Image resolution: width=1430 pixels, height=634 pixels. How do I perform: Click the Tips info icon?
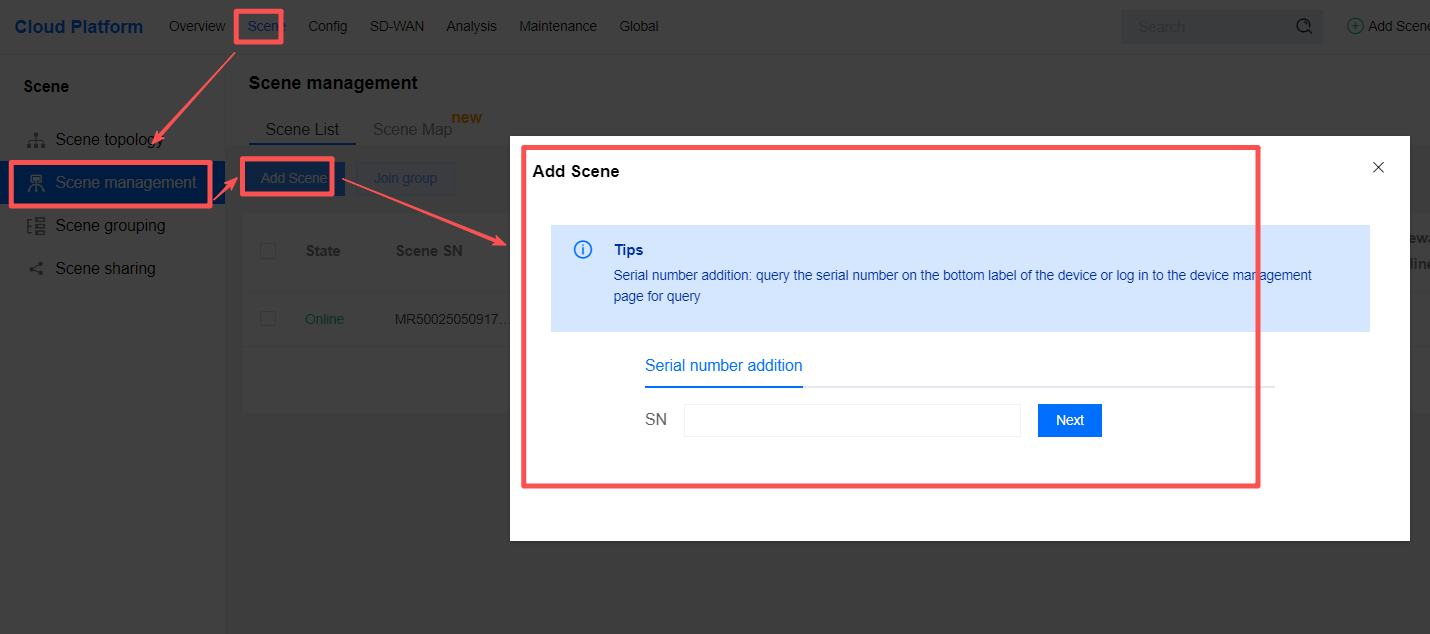coord(583,250)
